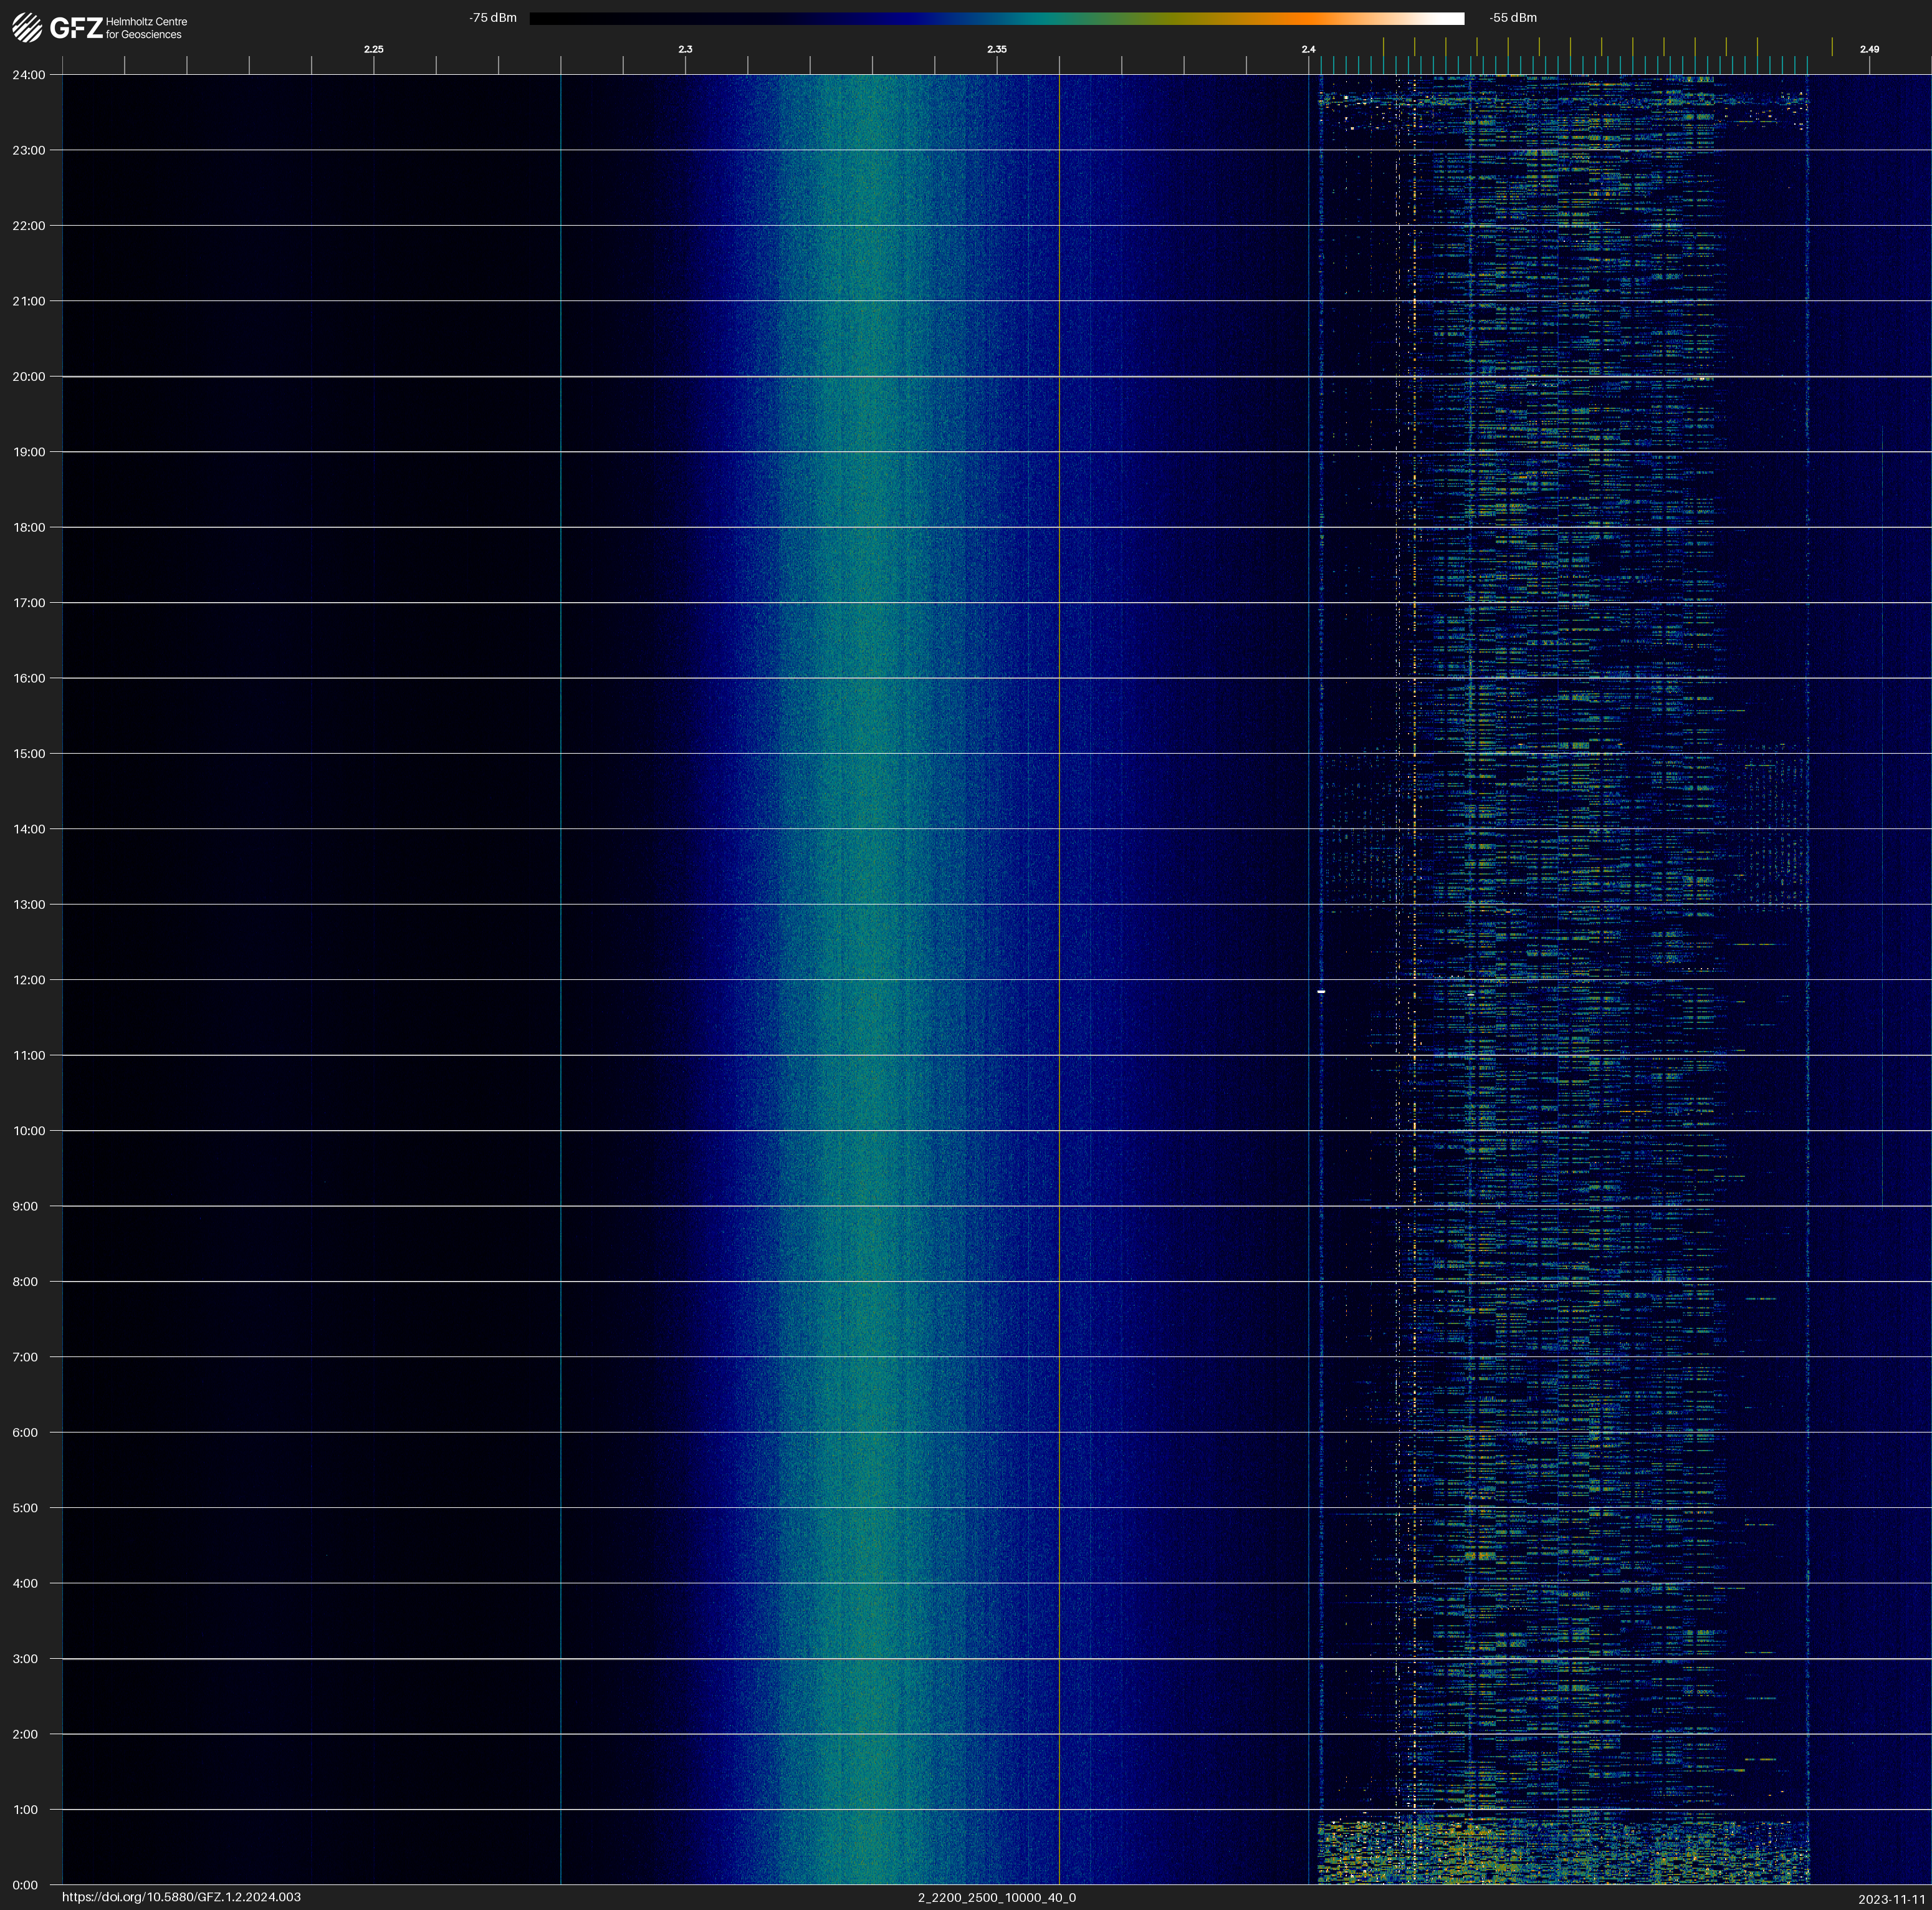This screenshot has width=1932, height=1910.
Task: Click the 6:00 time axis label
Action: pyautogui.click(x=25, y=1432)
